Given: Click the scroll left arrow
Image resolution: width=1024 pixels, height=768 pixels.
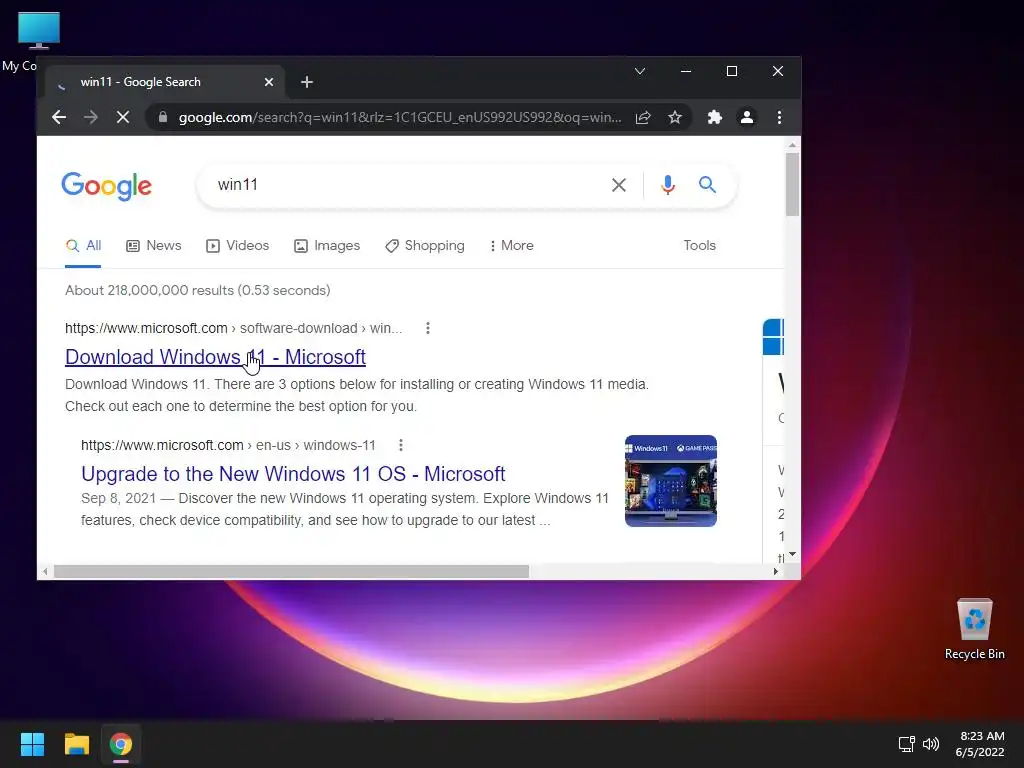Looking at the screenshot, I should (44, 571).
